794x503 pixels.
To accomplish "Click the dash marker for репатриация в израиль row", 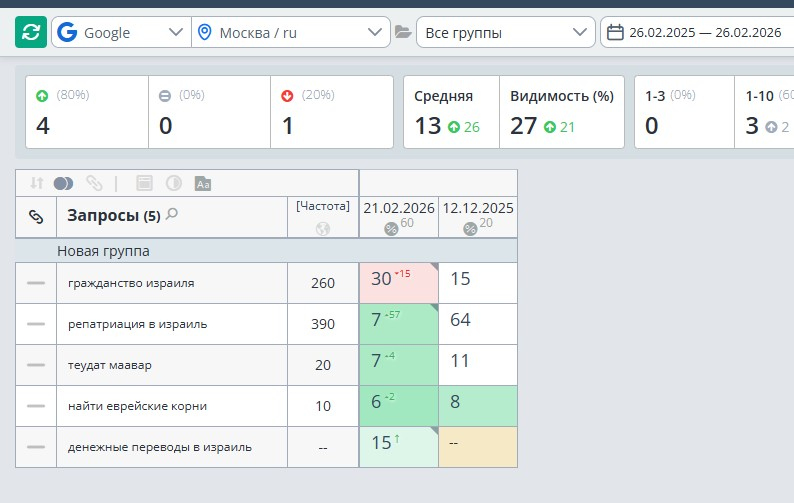I will (x=36, y=324).
